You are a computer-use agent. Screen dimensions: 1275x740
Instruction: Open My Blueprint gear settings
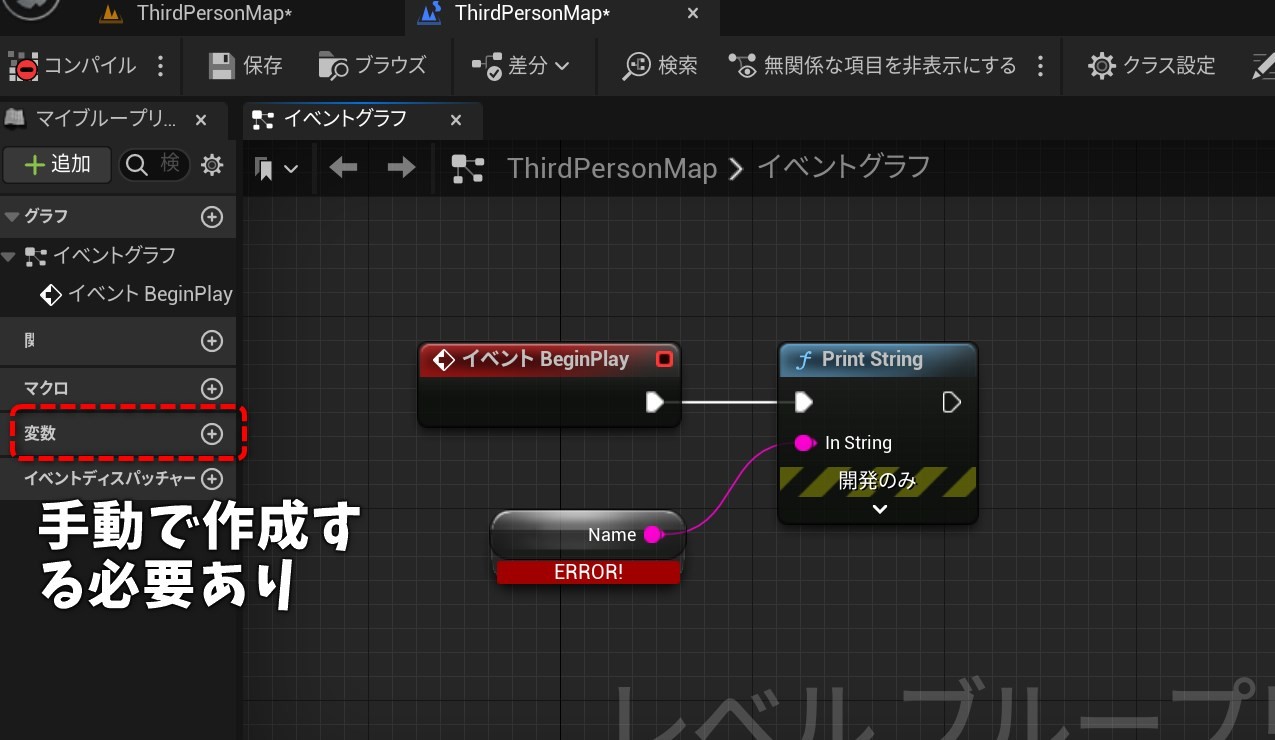coord(212,165)
